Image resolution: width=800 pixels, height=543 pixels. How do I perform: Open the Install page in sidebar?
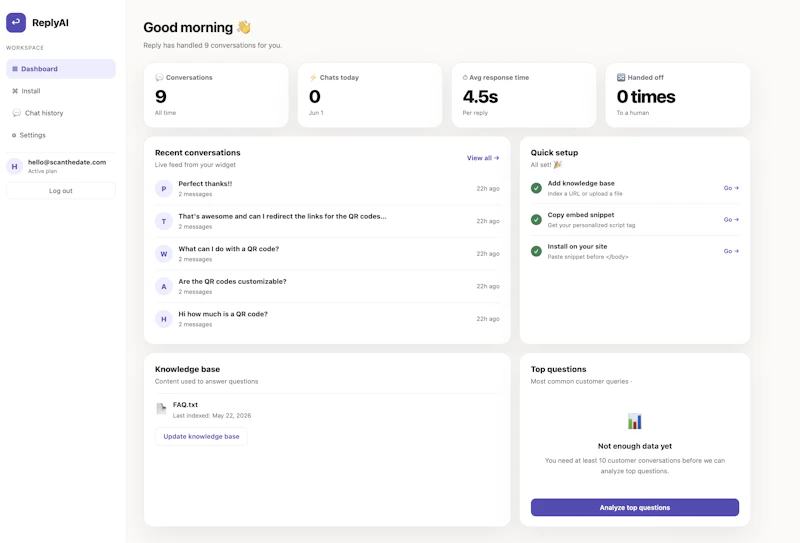[x=61, y=91]
